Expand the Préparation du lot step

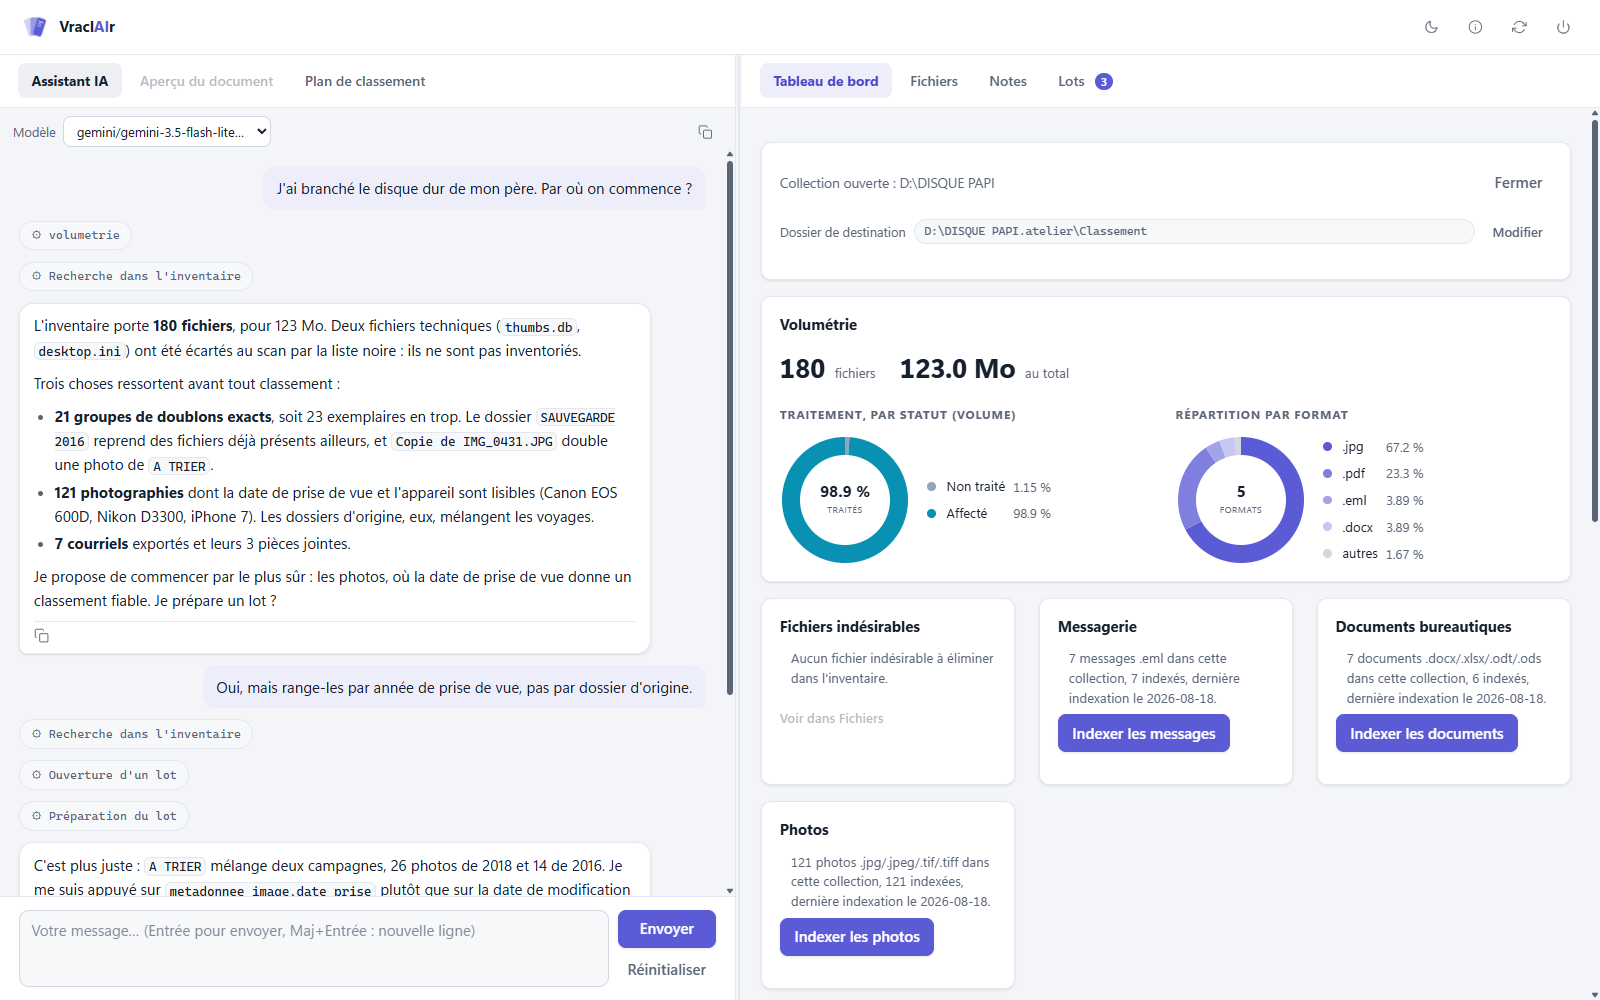(x=104, y=816)
